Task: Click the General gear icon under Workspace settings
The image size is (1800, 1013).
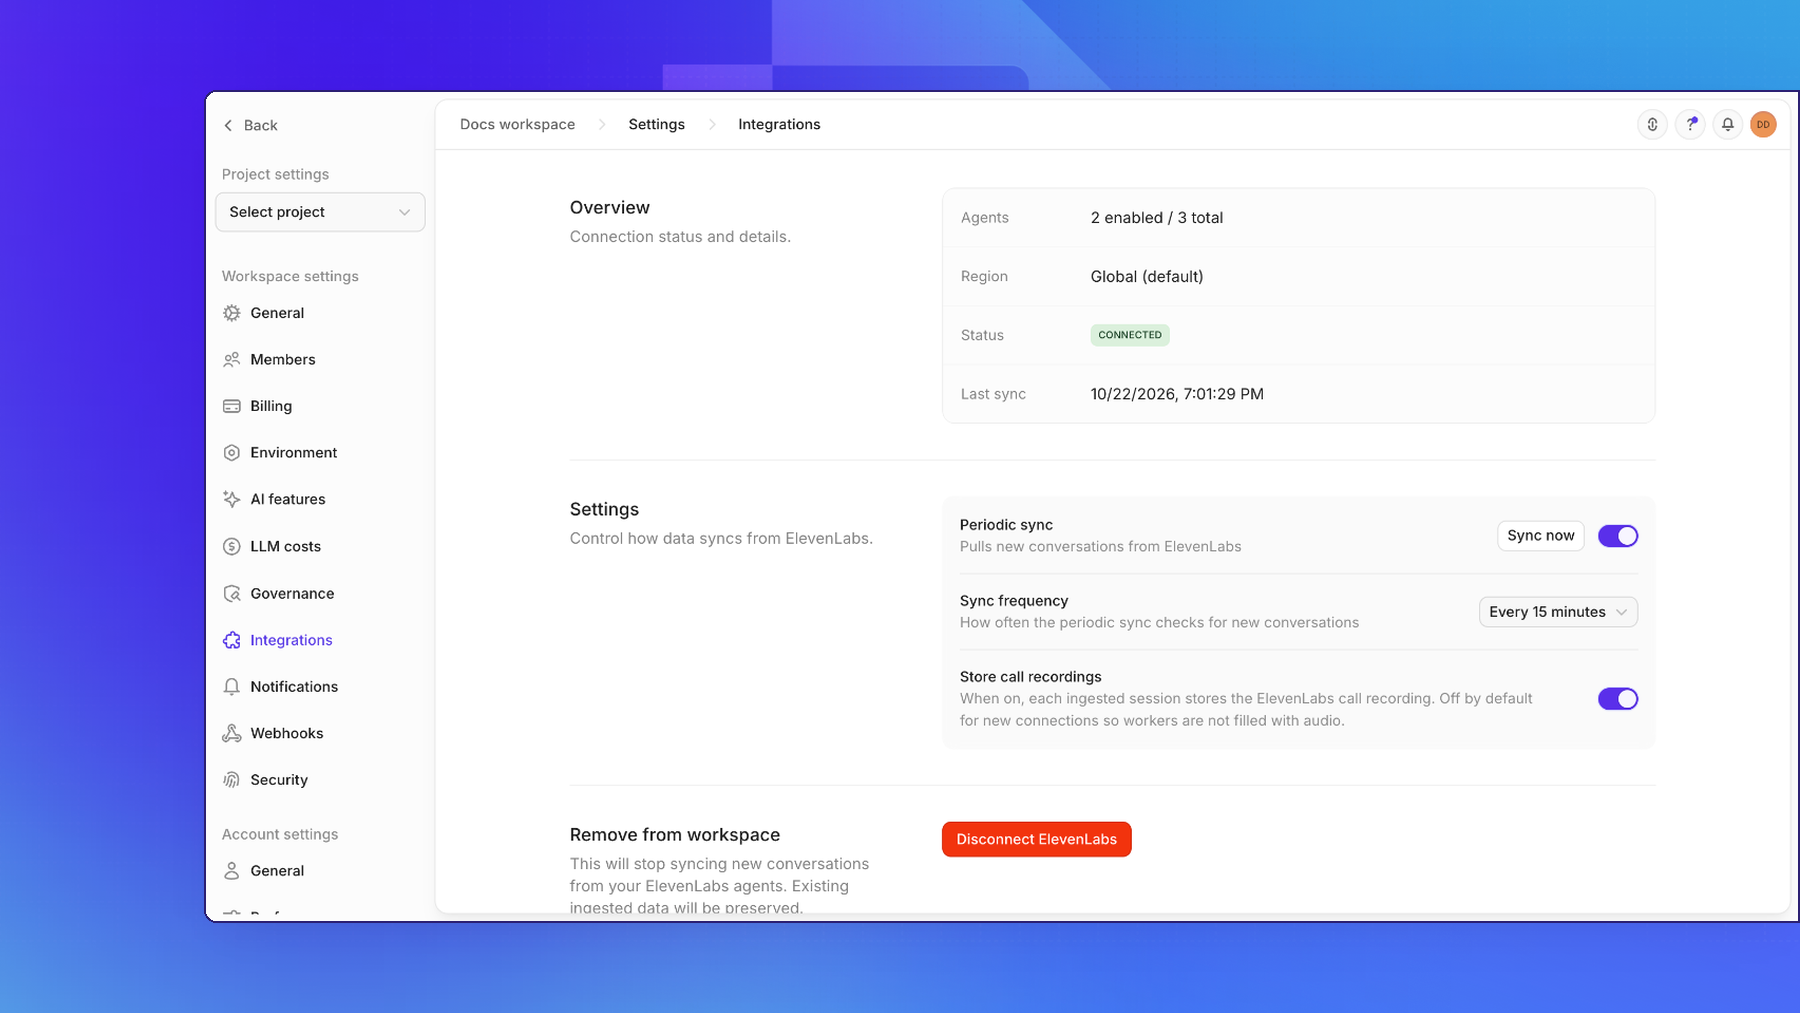Action: pos(232,313)
